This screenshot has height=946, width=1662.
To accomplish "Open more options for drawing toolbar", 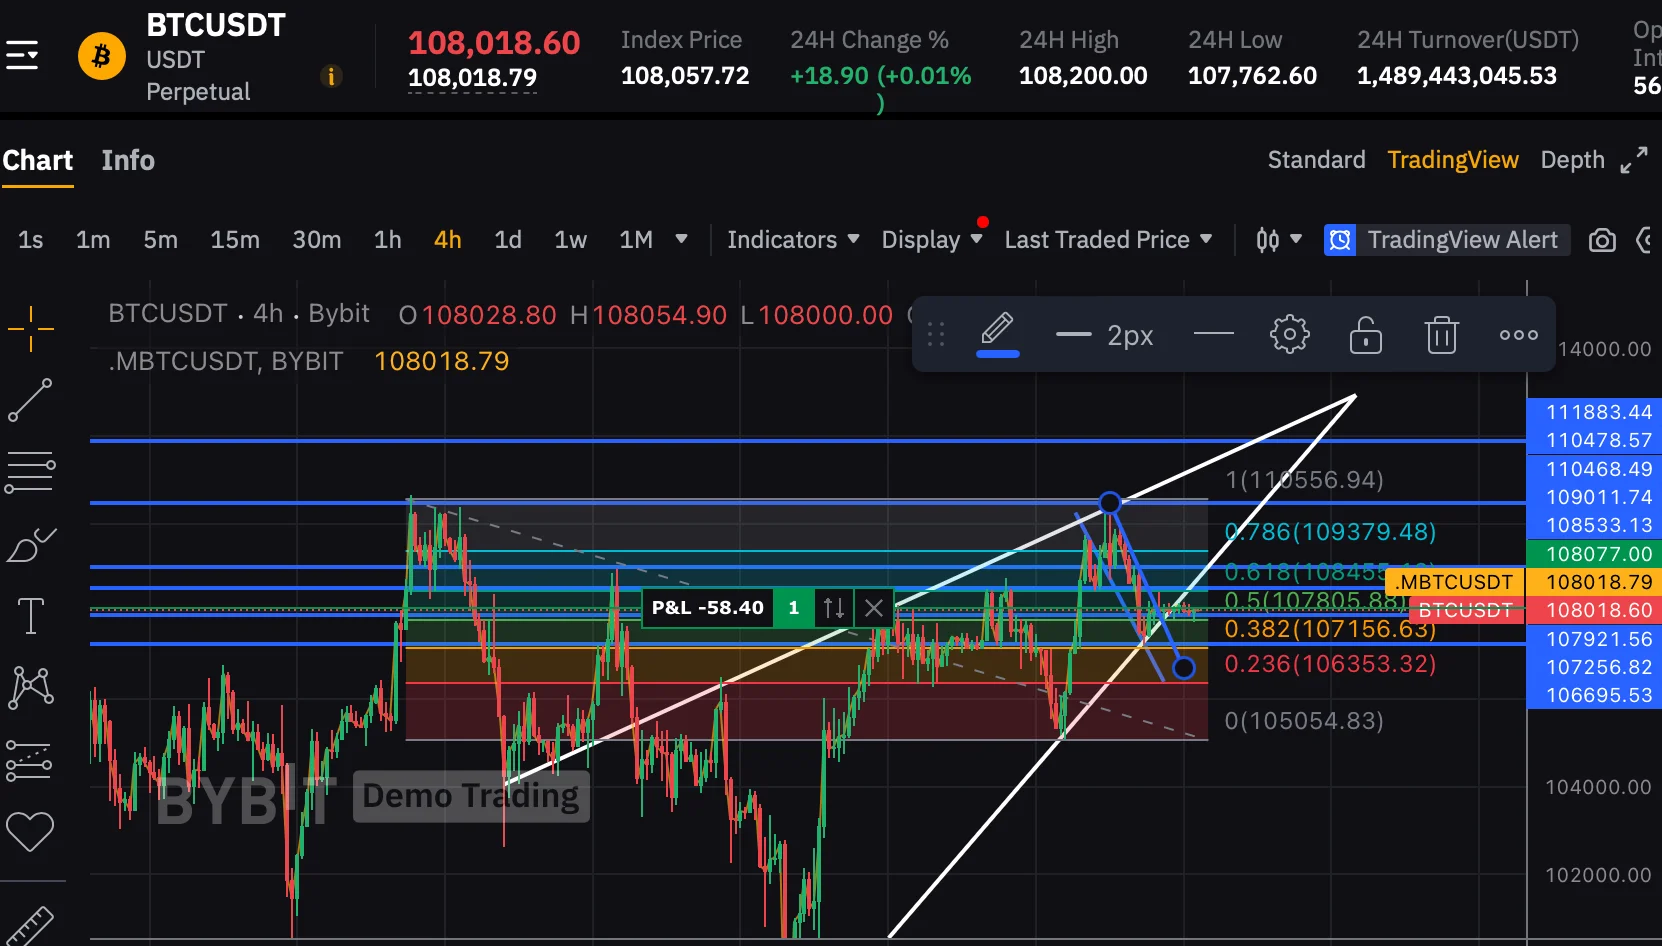I will point(1519,335).
